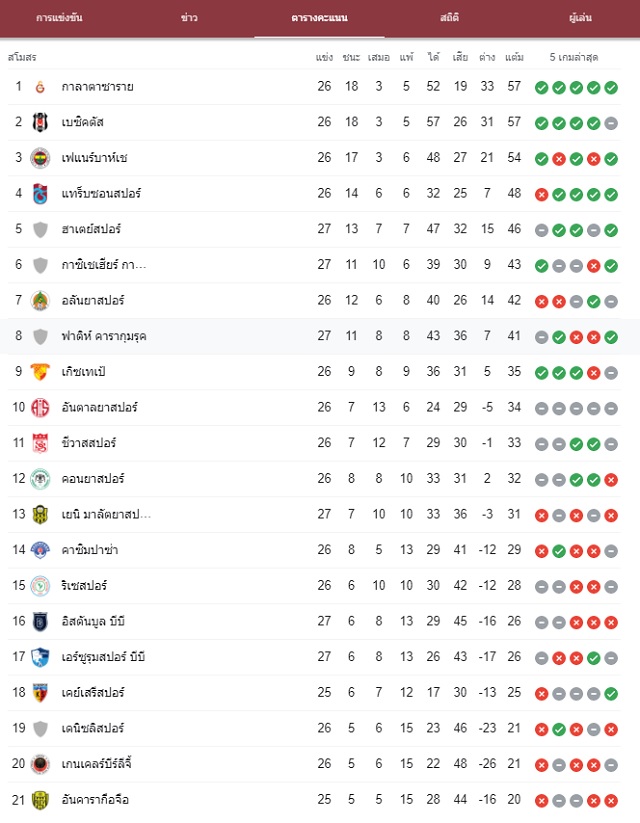Select the ผู้เล่น tab

(x=580, y=18)
